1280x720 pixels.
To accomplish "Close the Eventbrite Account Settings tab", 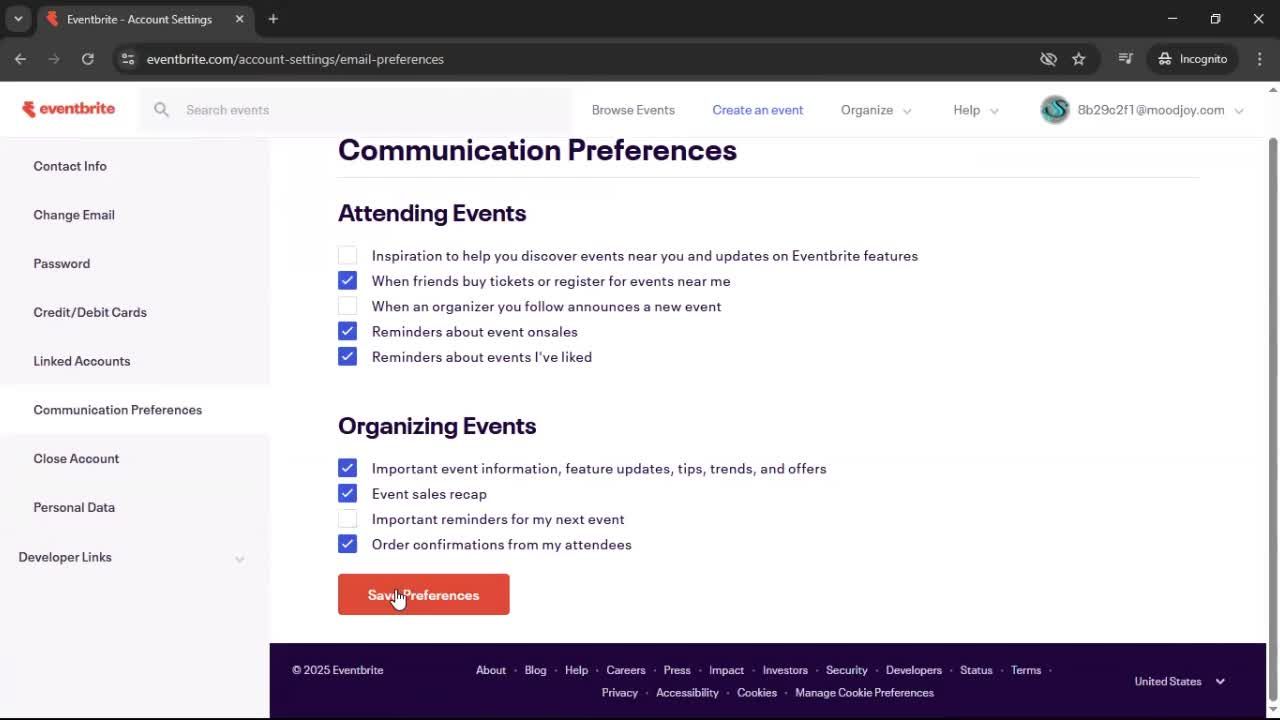I will click(x=239, y=19).
